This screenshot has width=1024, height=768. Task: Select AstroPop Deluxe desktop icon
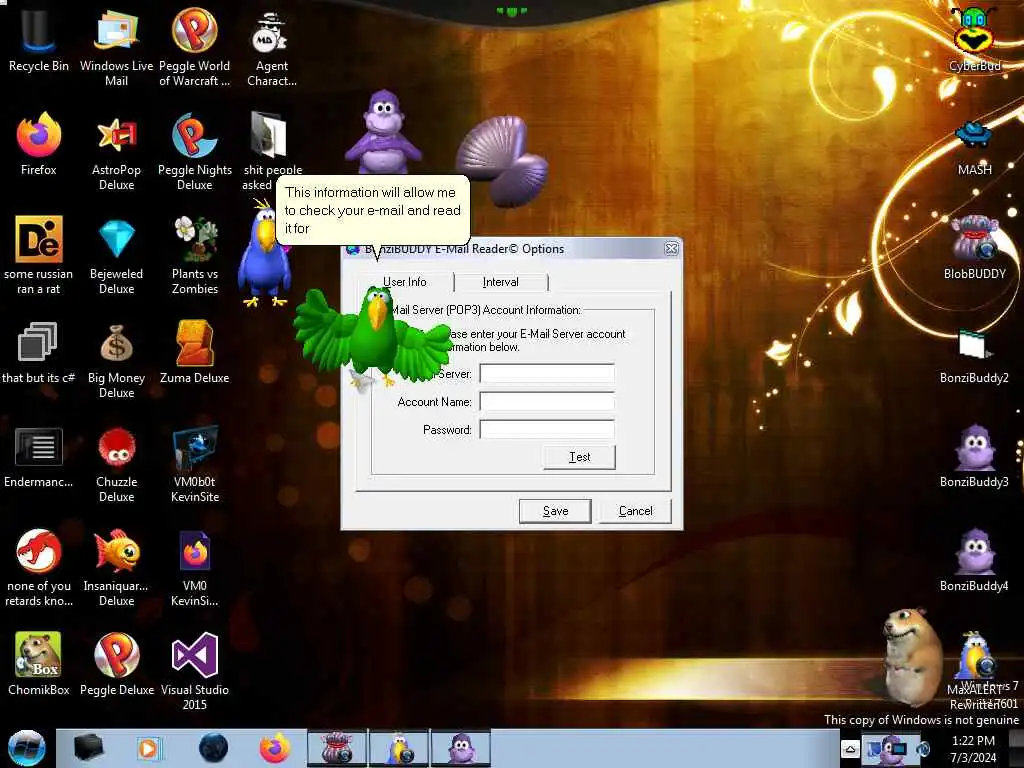pos(116,152)
